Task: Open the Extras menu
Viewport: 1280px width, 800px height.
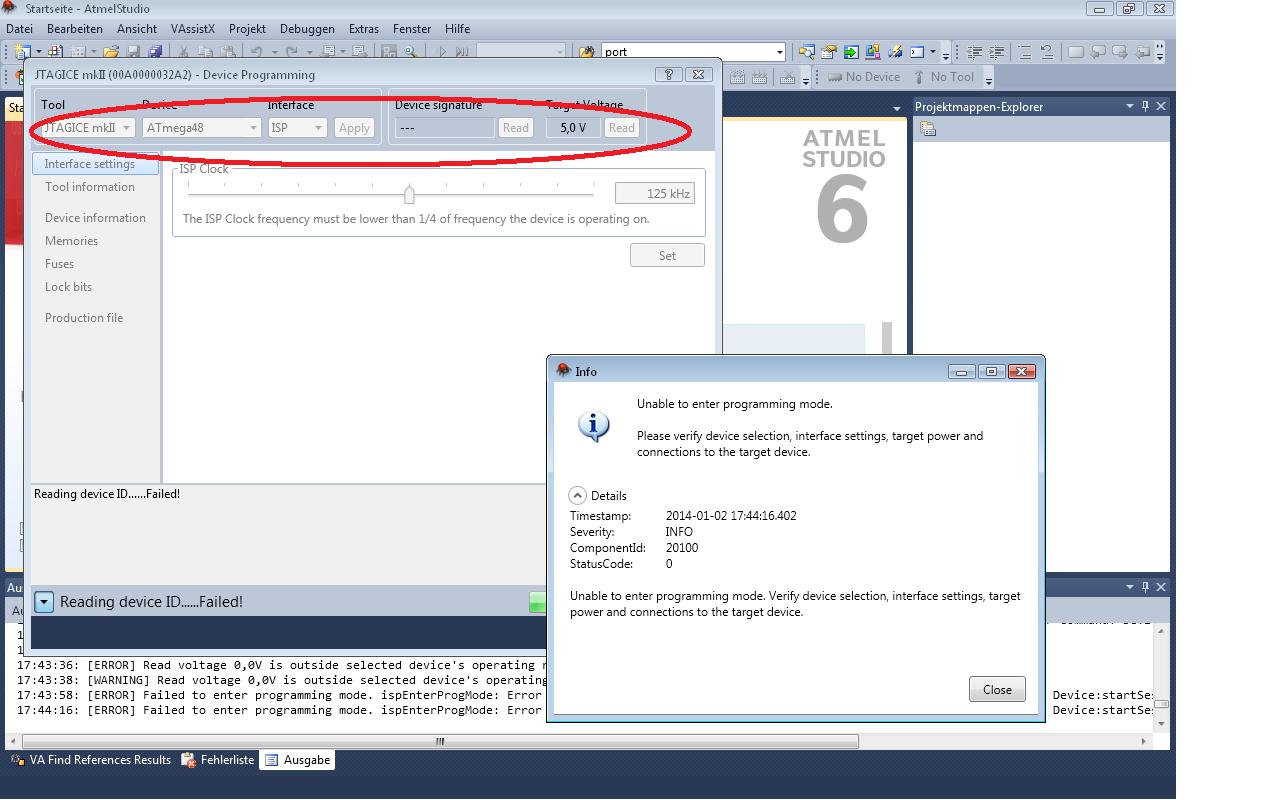Action: pos(364,29)
